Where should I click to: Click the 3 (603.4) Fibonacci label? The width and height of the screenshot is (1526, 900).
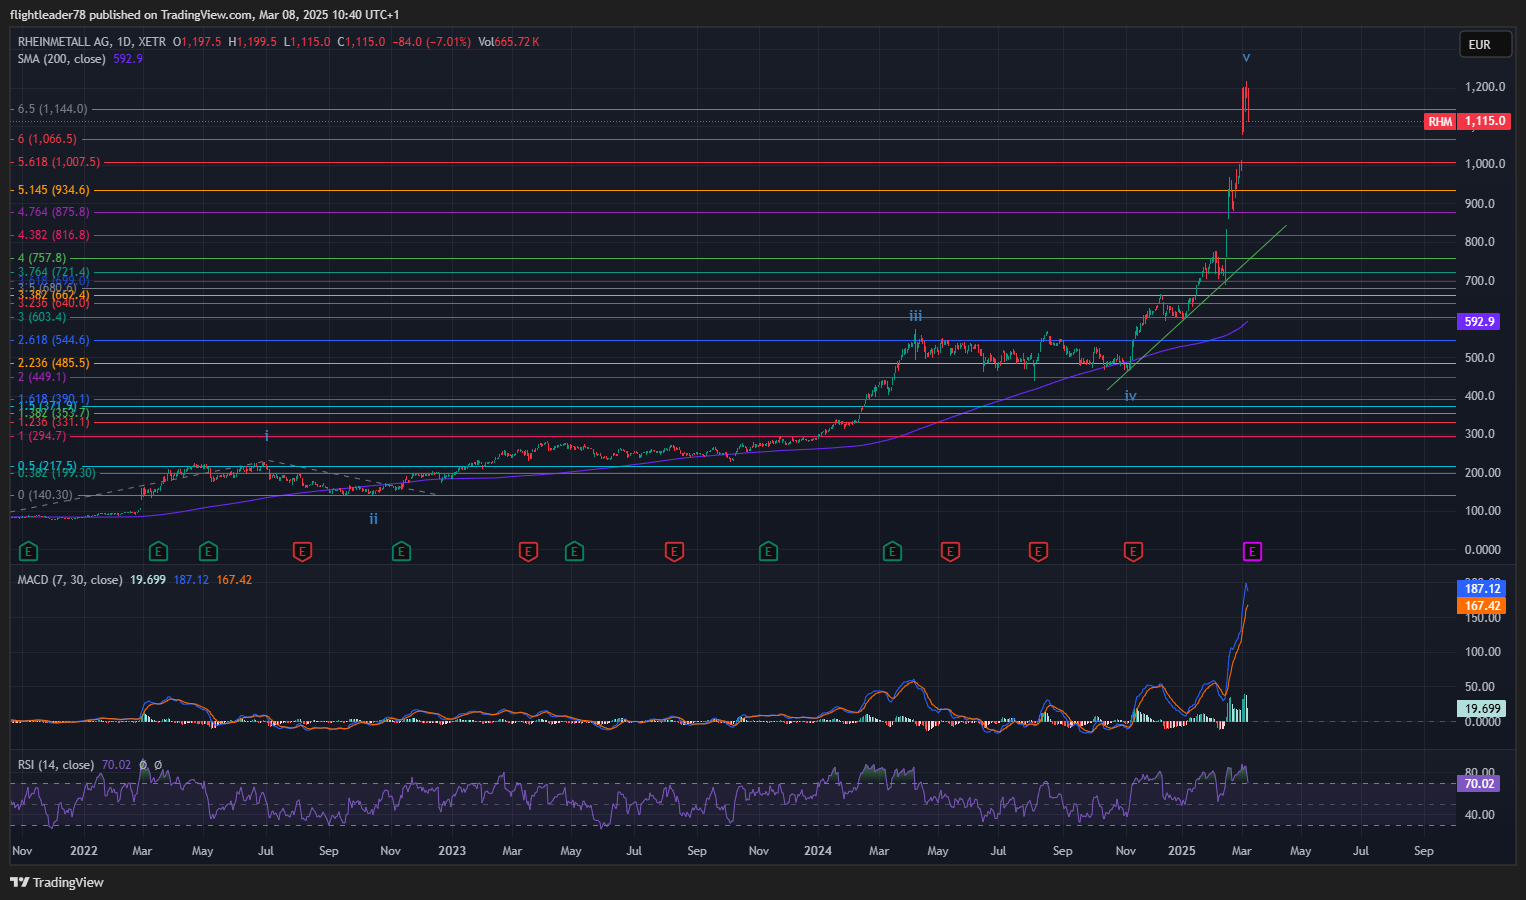42,317
